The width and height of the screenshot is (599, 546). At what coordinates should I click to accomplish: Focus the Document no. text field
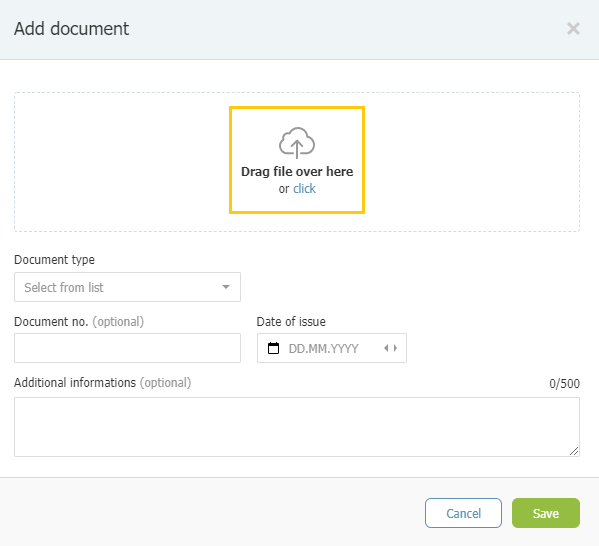coord(127,348)
